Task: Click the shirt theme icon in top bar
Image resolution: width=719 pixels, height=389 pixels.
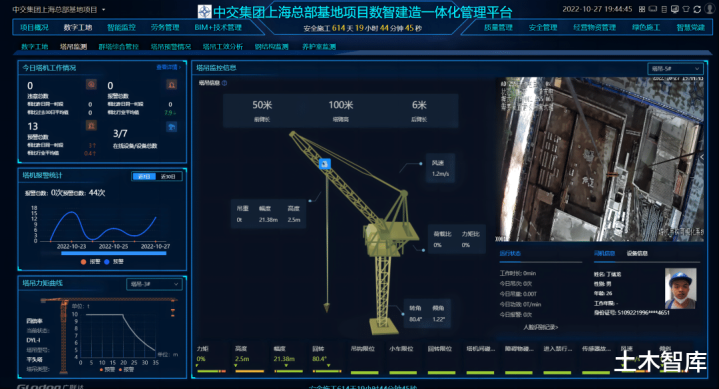Action: (686, 9)
